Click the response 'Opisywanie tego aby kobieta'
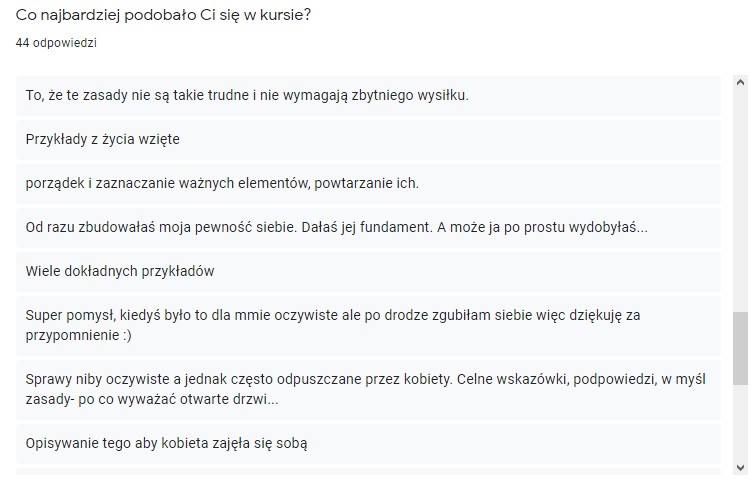The image size is (754, 484). coord(368,443)
